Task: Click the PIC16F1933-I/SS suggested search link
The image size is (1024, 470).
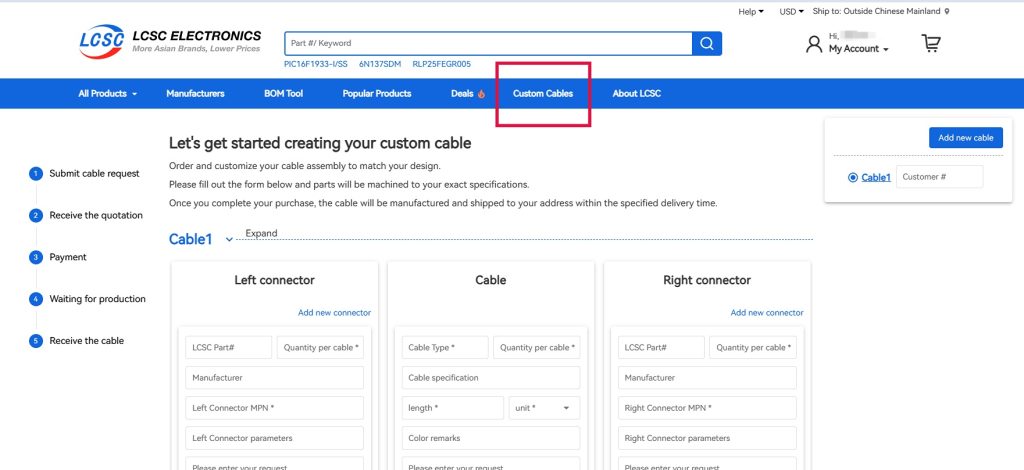Action: [315, 64]
